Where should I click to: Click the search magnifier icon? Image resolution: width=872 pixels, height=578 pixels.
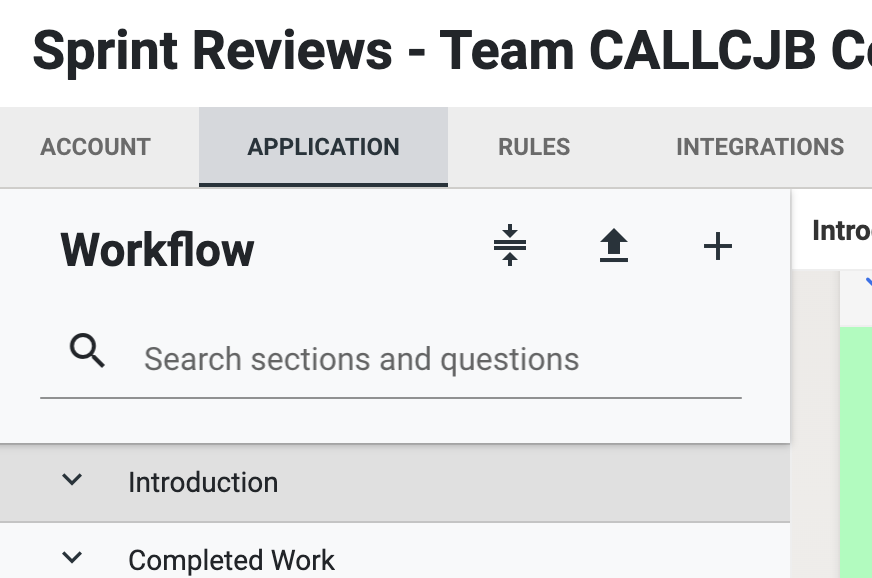pyautogui.click(x=88, y=352)
